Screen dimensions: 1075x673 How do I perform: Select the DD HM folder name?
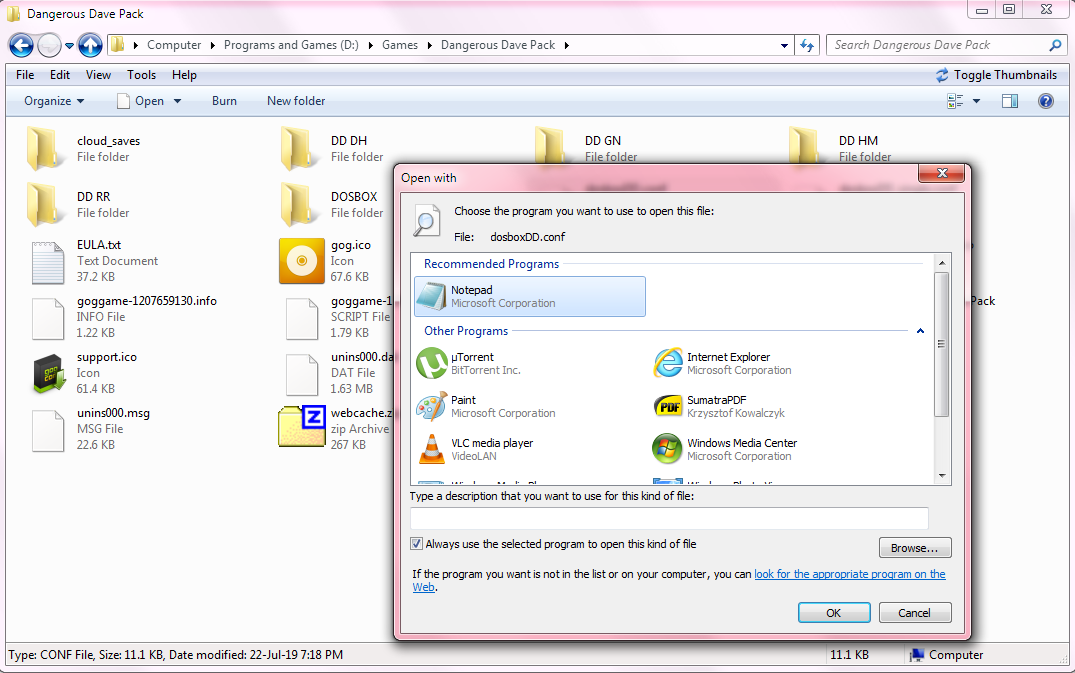(858, 140)
